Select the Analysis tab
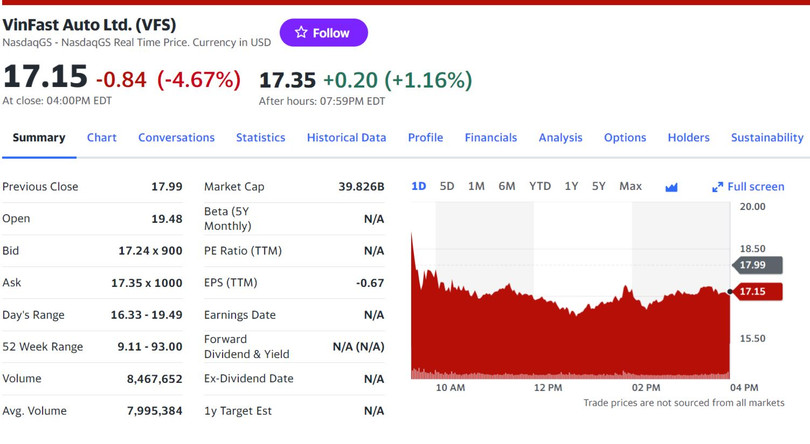This screenshot has height=444, width=810. click(x=560, y=138)
